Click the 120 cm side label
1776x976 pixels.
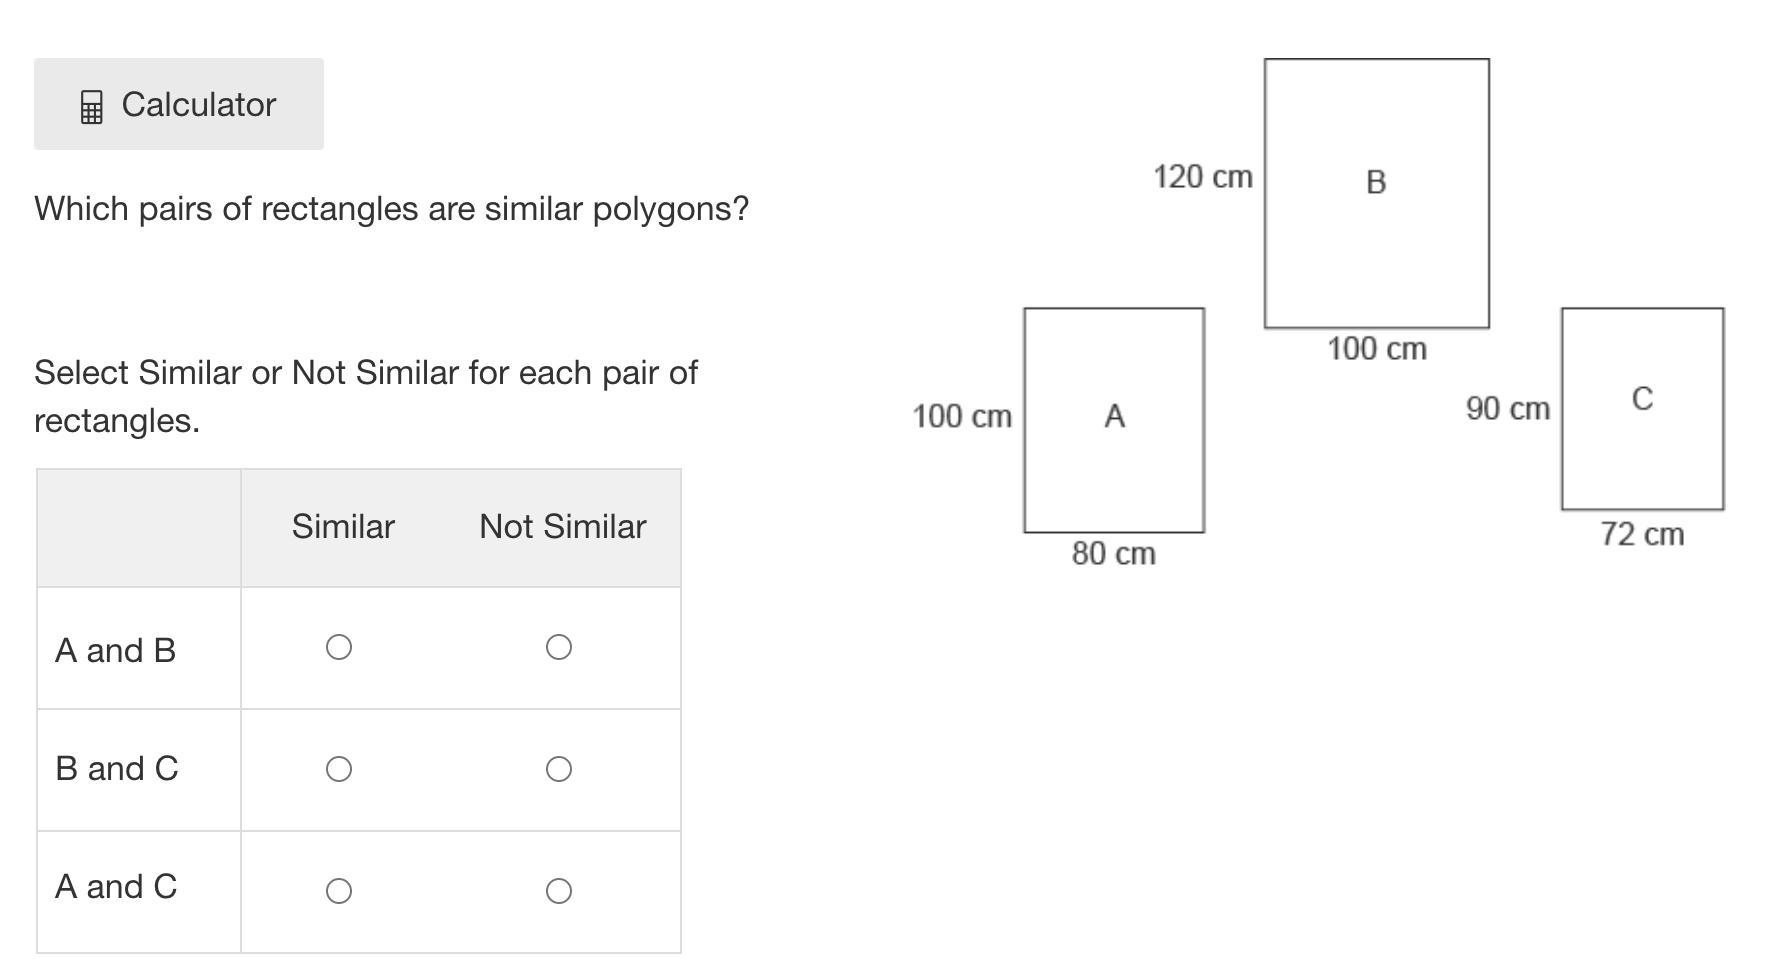[x=1202, y=177]
